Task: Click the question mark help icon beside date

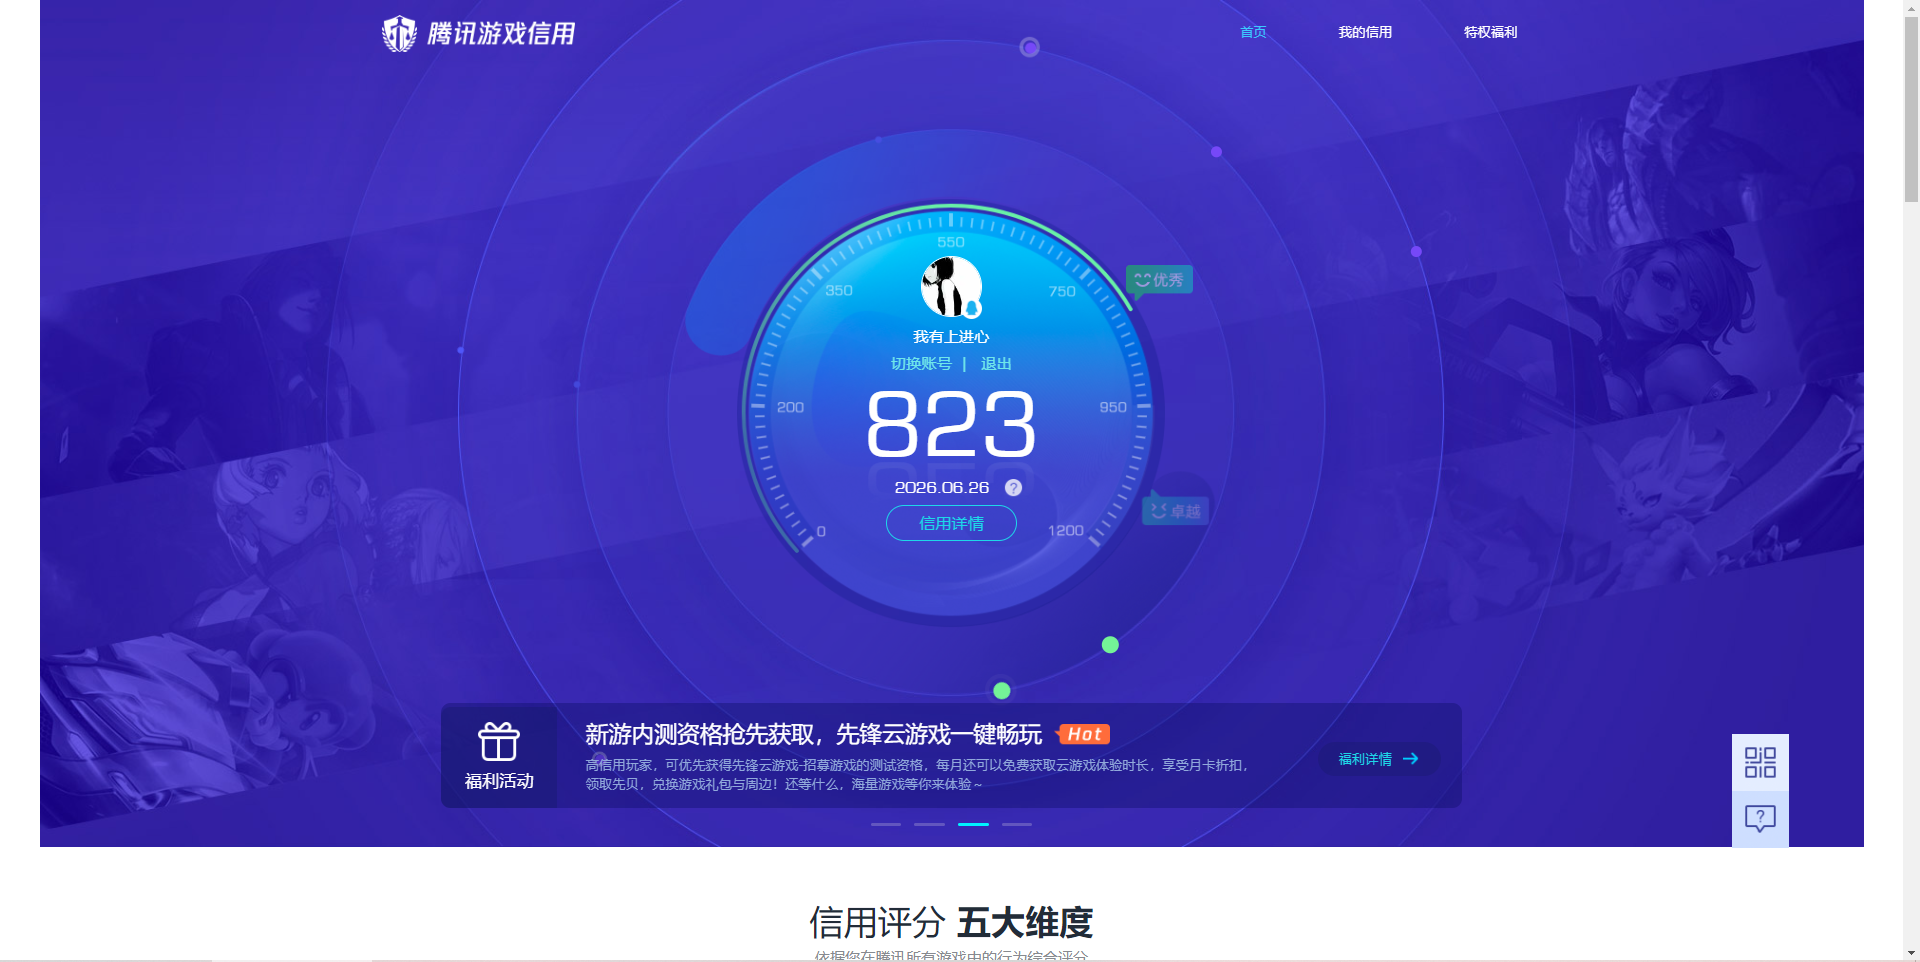Action: click(1013, 488)
